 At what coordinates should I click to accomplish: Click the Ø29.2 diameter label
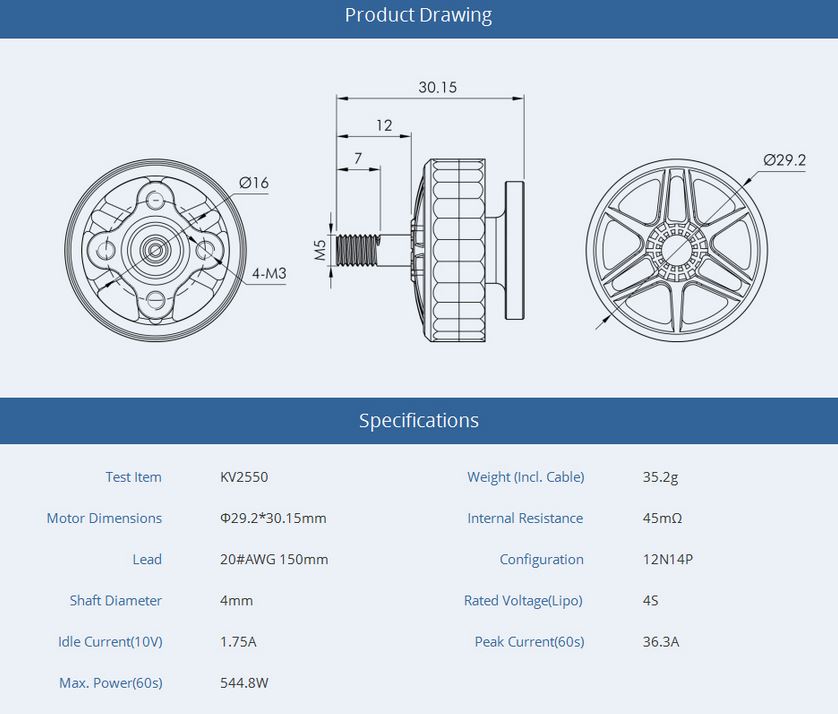click(784, 160)
